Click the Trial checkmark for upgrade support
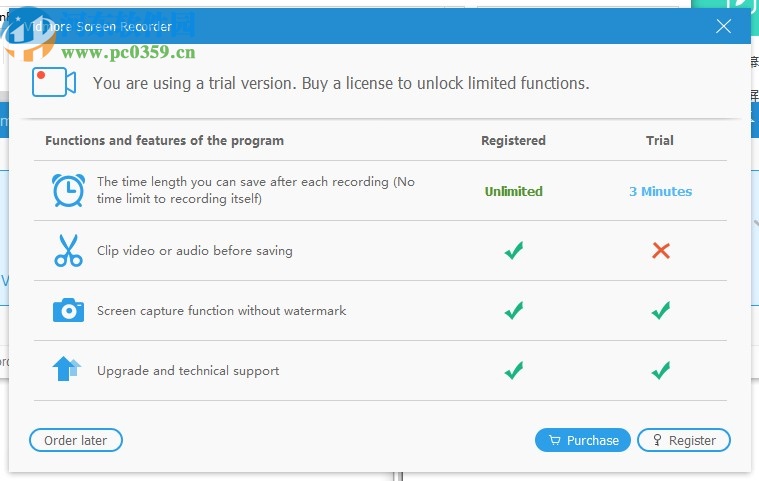The image size is (759, 481). coord(660,371)
